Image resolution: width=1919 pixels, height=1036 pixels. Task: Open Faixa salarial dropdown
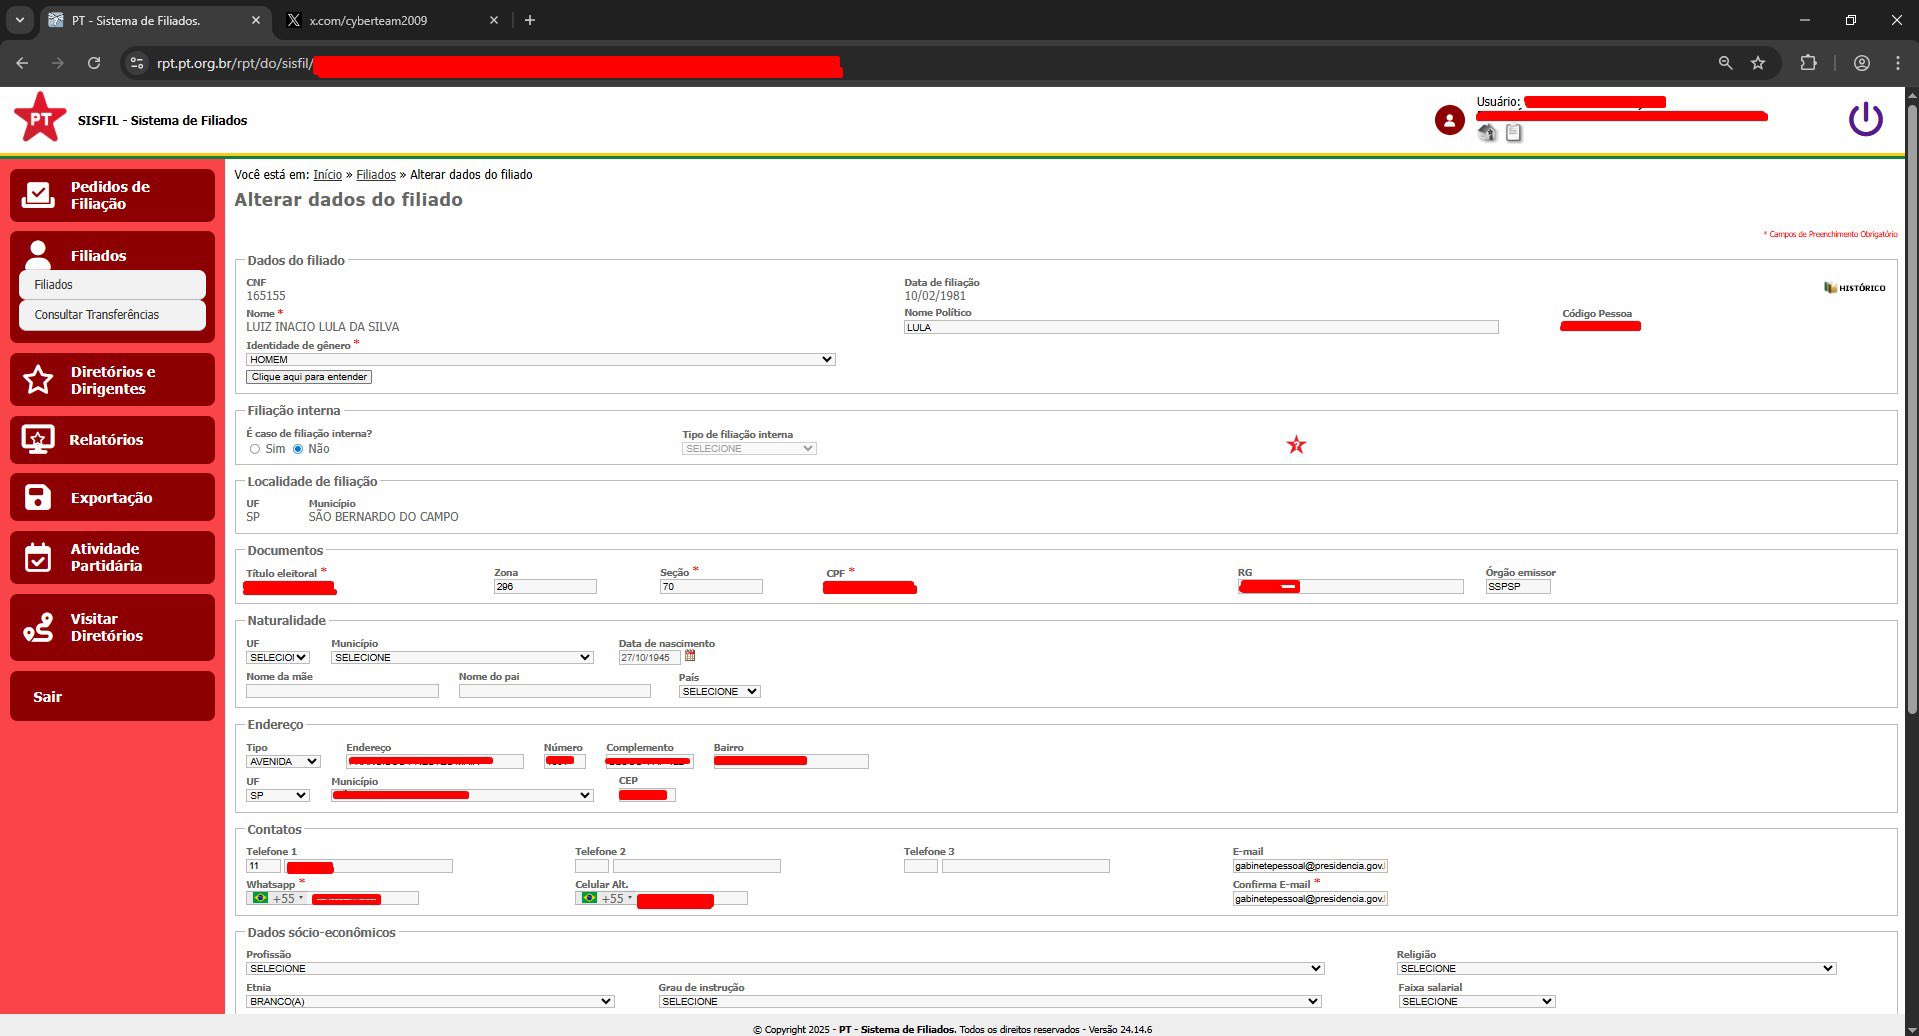pos(1477,1001)
